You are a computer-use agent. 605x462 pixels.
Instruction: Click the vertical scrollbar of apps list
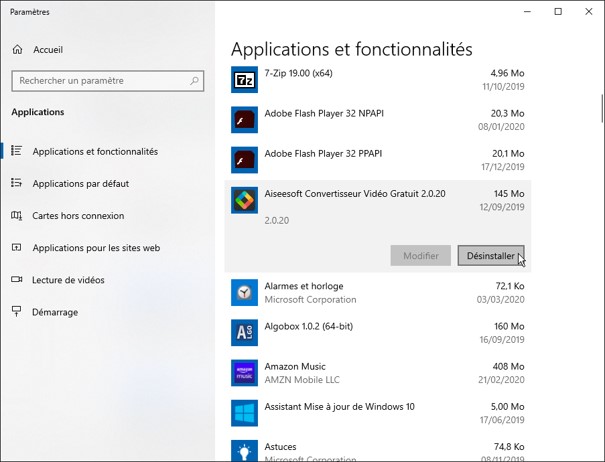point(601,106)
